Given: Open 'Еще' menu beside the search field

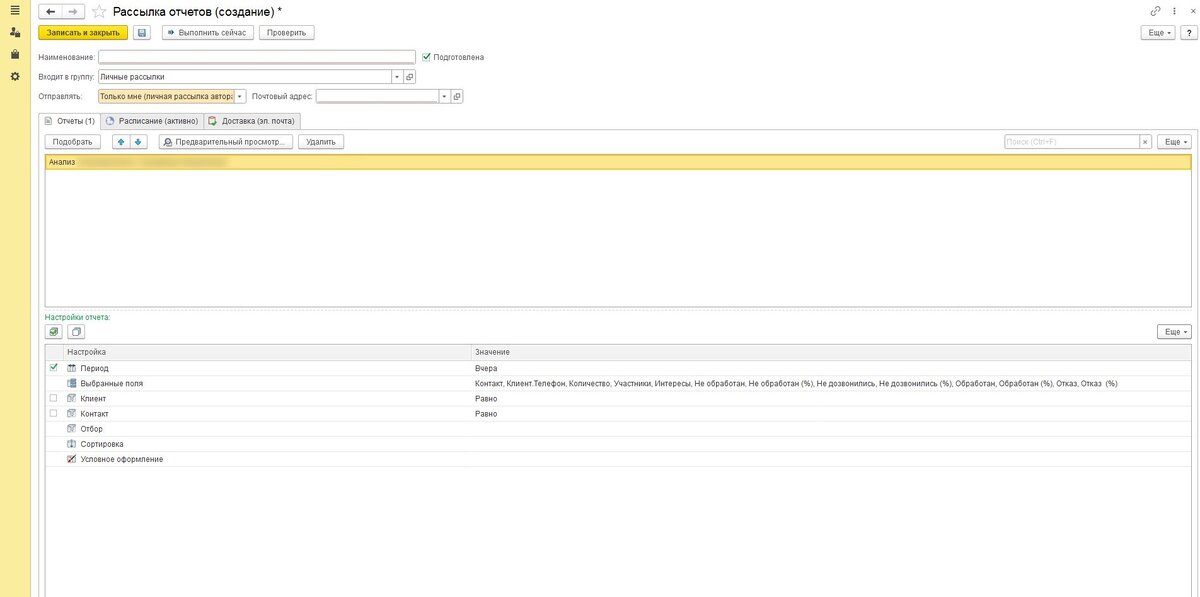Looking at the screenshot, I should click(1174, 142).
